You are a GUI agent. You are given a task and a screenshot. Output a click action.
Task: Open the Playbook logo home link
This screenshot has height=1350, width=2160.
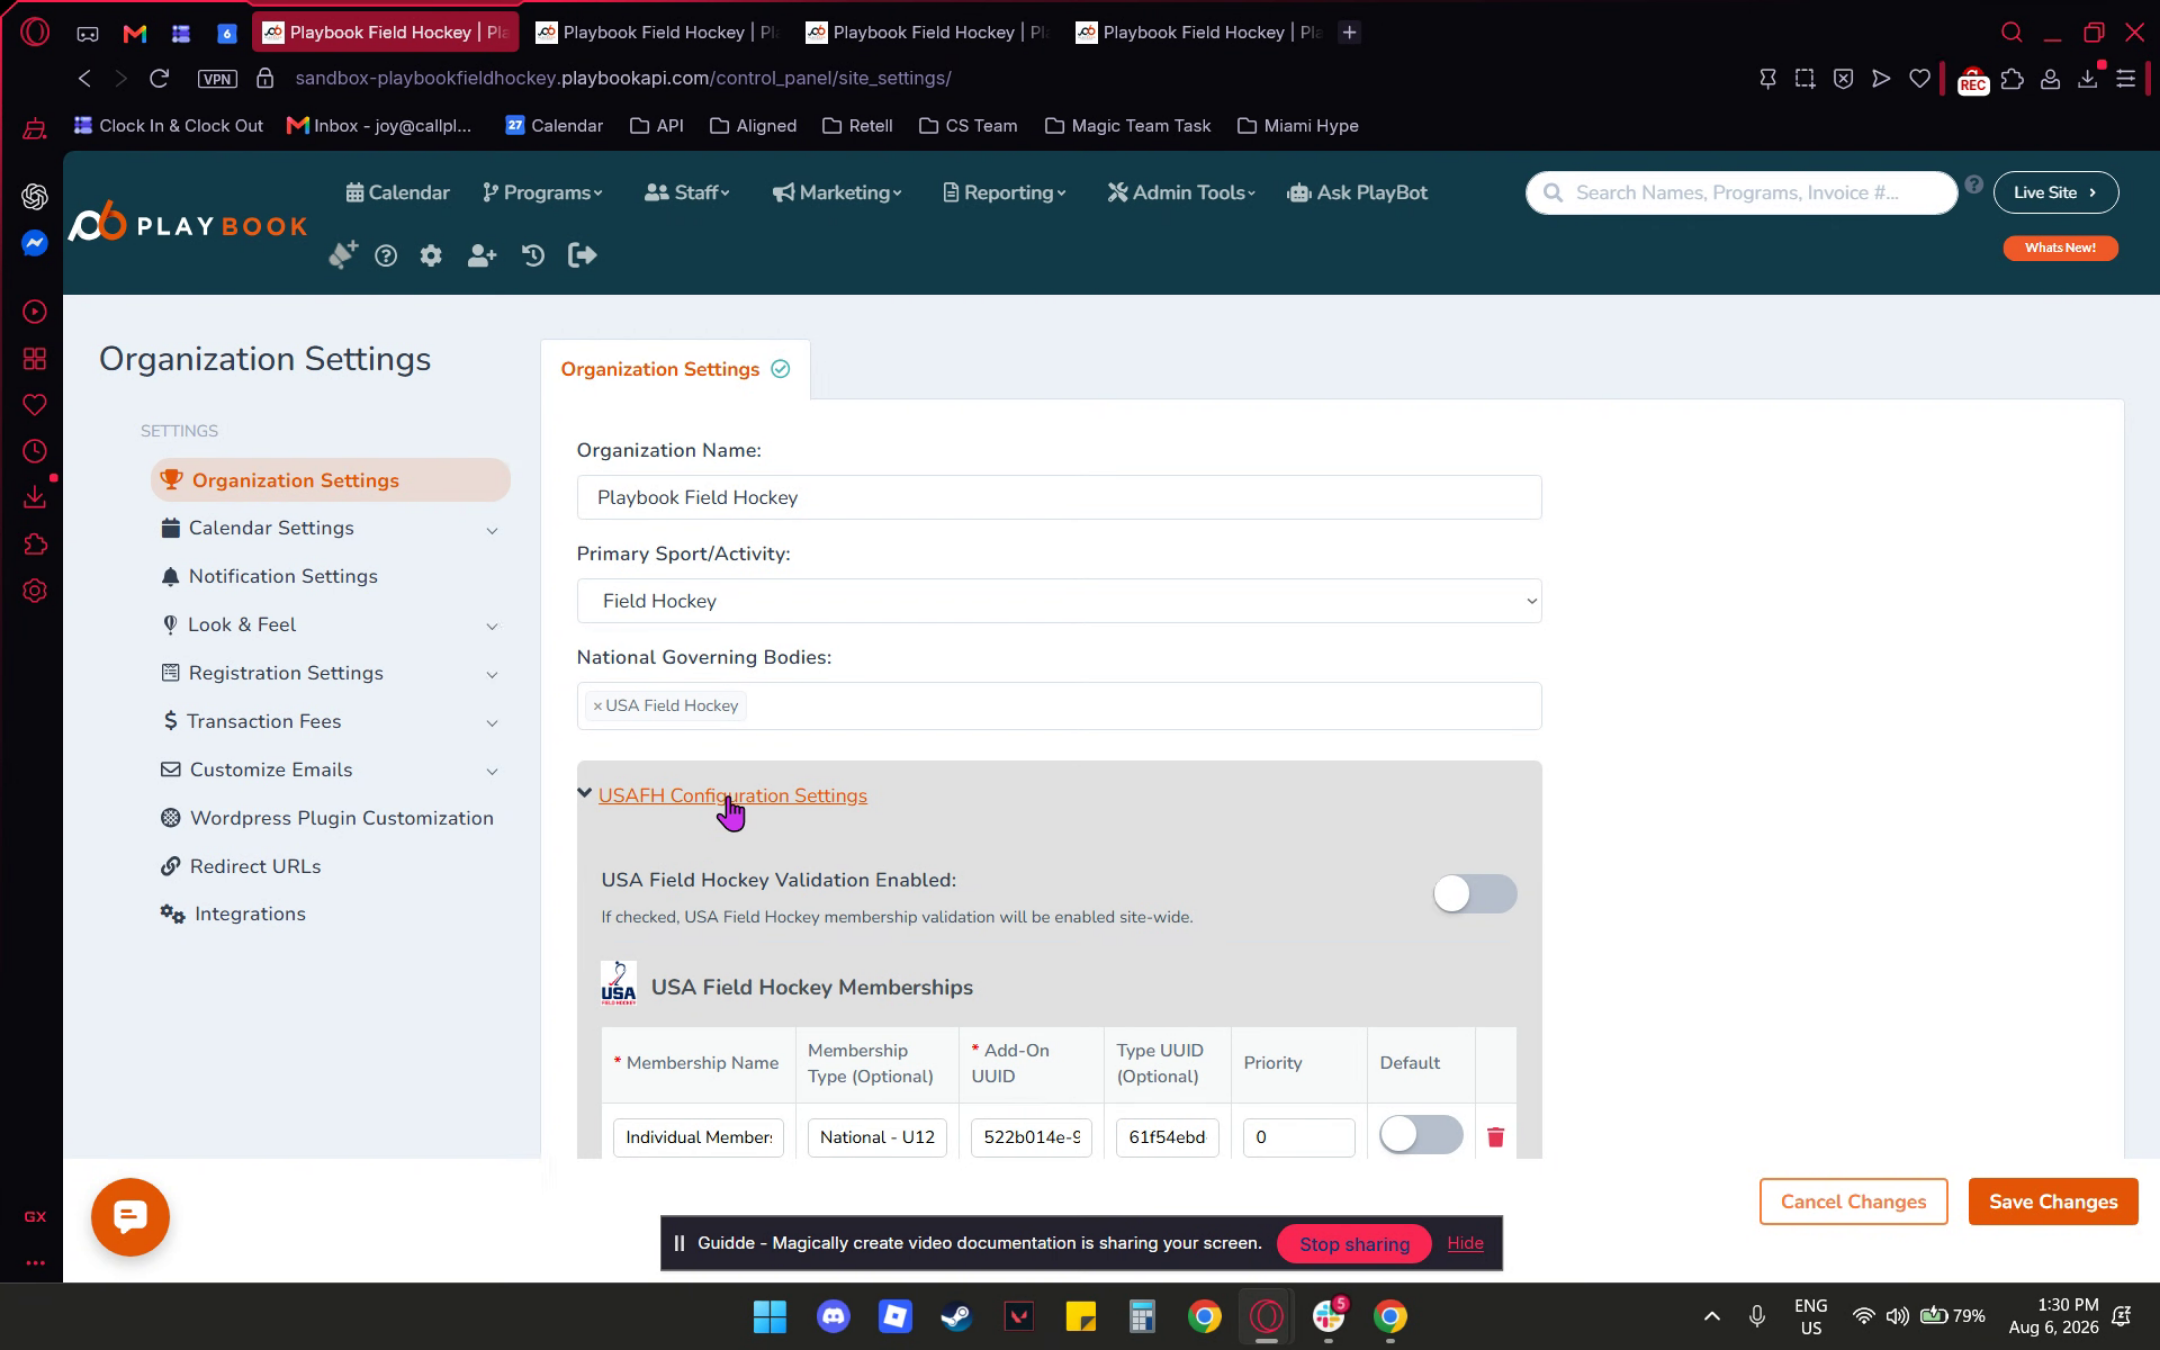click(189, 224)
